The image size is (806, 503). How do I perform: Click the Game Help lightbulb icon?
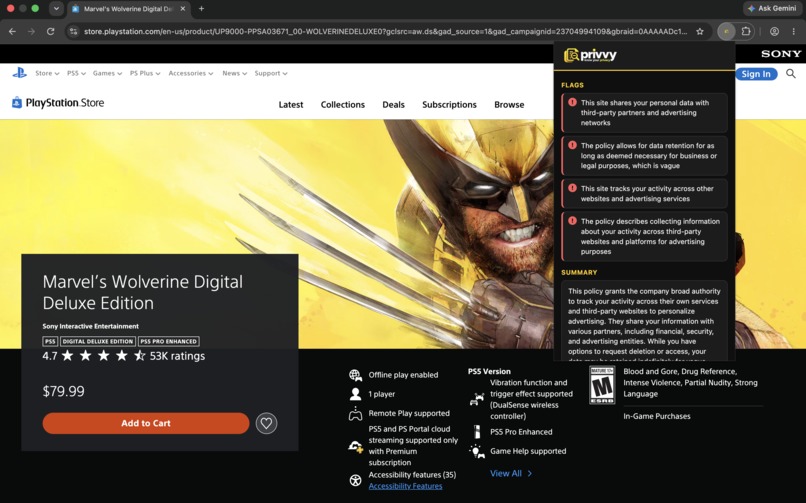pos(477,451)
